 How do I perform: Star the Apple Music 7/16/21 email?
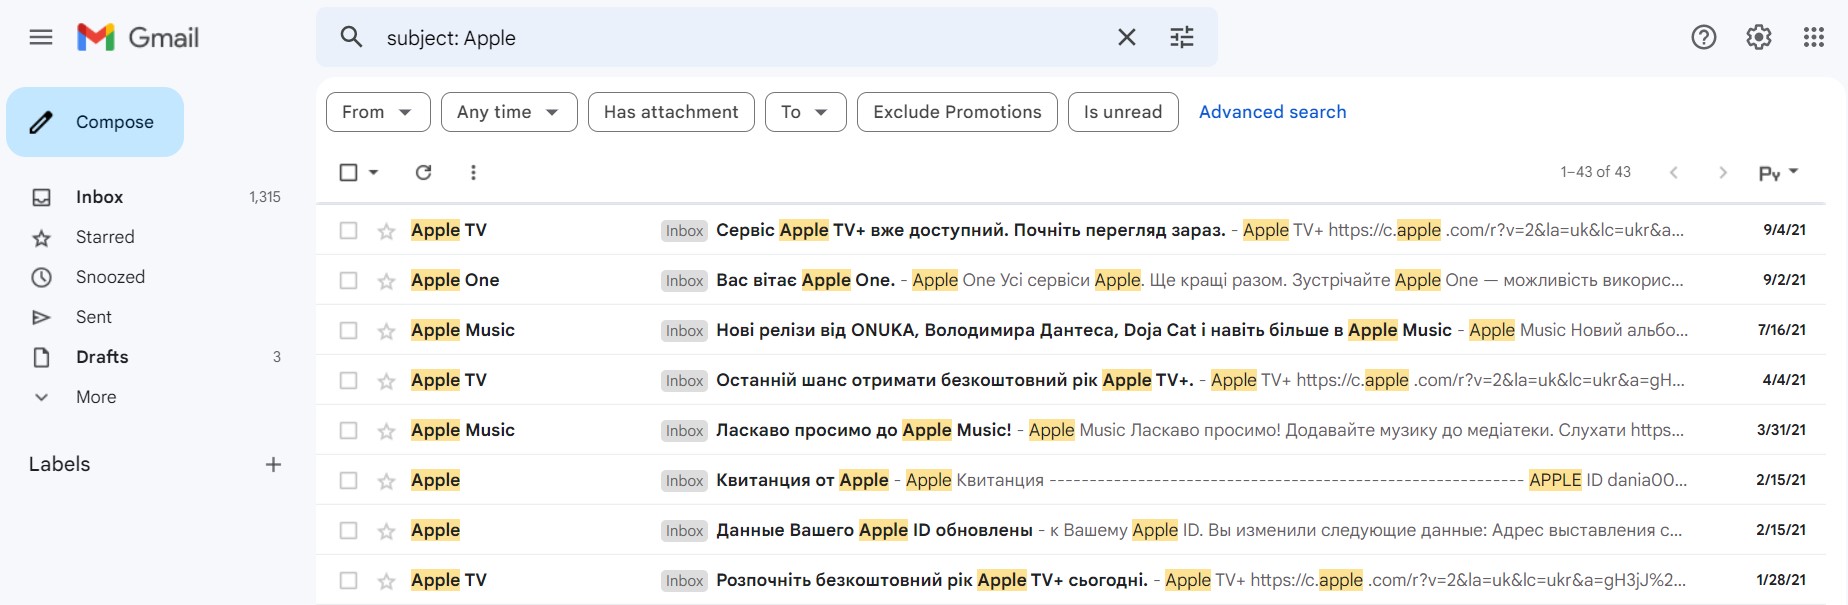(x=386, y=331)
